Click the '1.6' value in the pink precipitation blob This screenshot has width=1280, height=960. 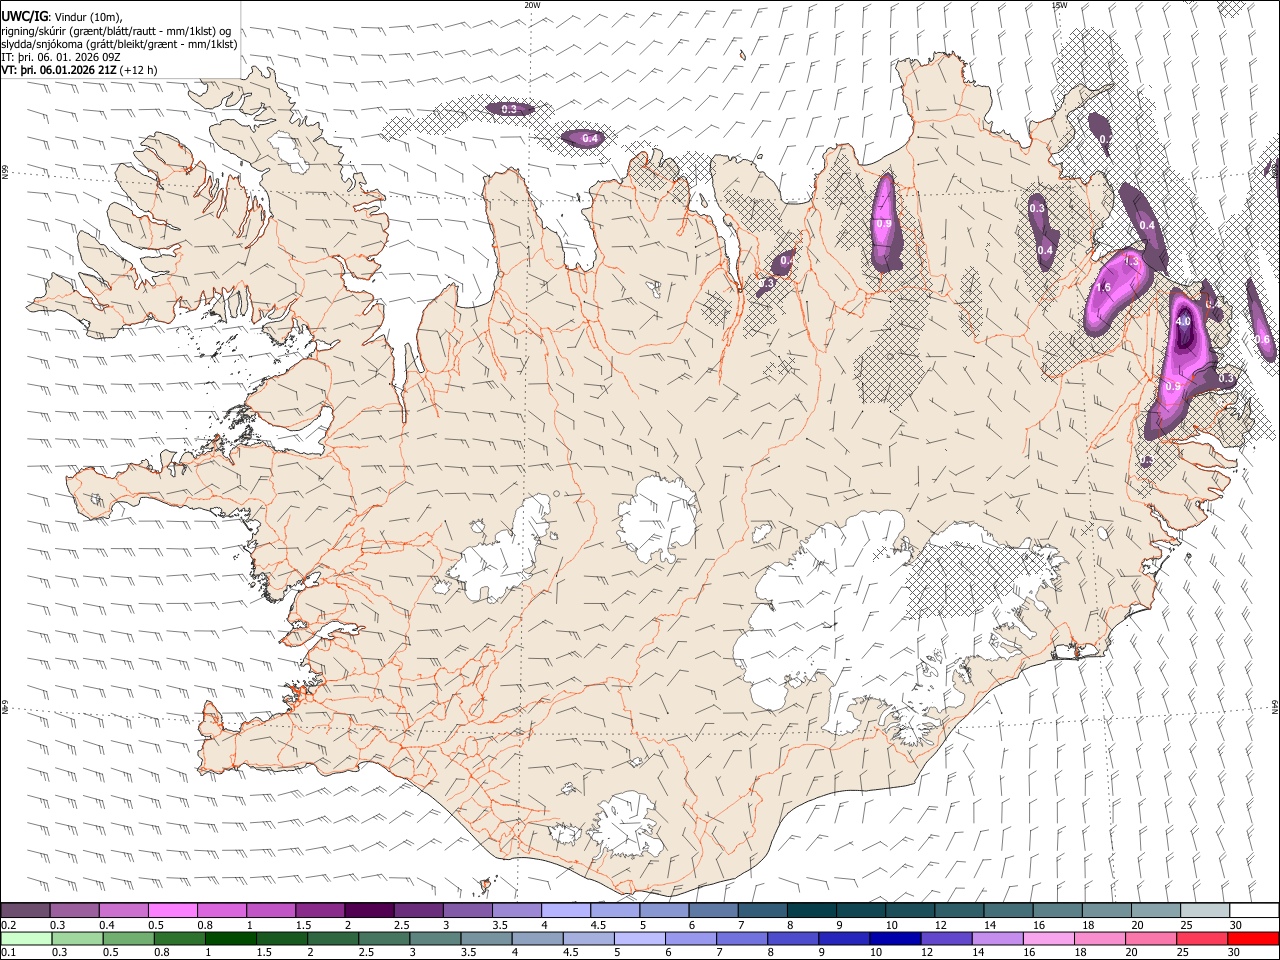pos(1104,288)
